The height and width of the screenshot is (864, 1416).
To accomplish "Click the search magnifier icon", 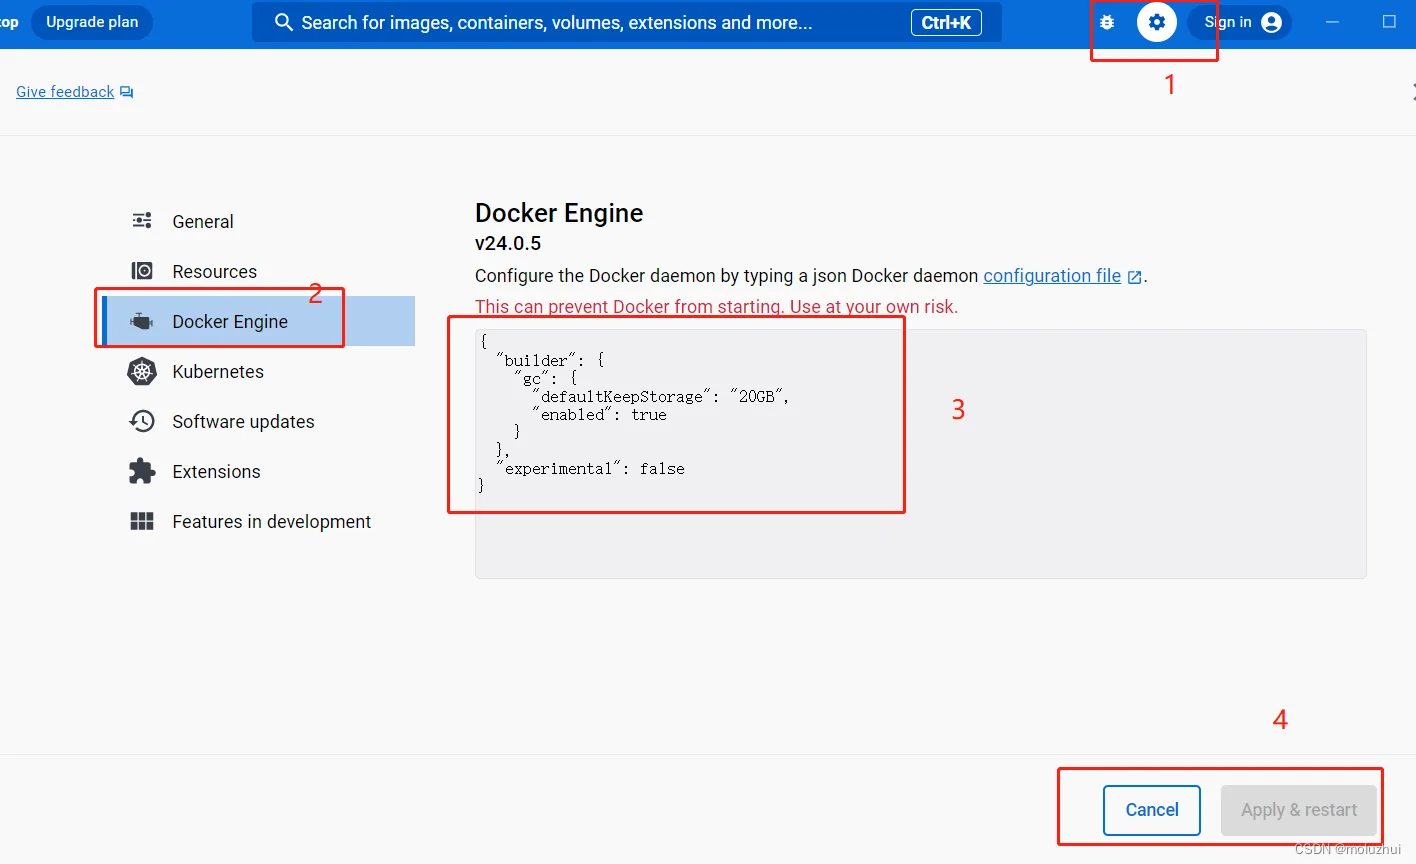I will click(x=283, y=22).
